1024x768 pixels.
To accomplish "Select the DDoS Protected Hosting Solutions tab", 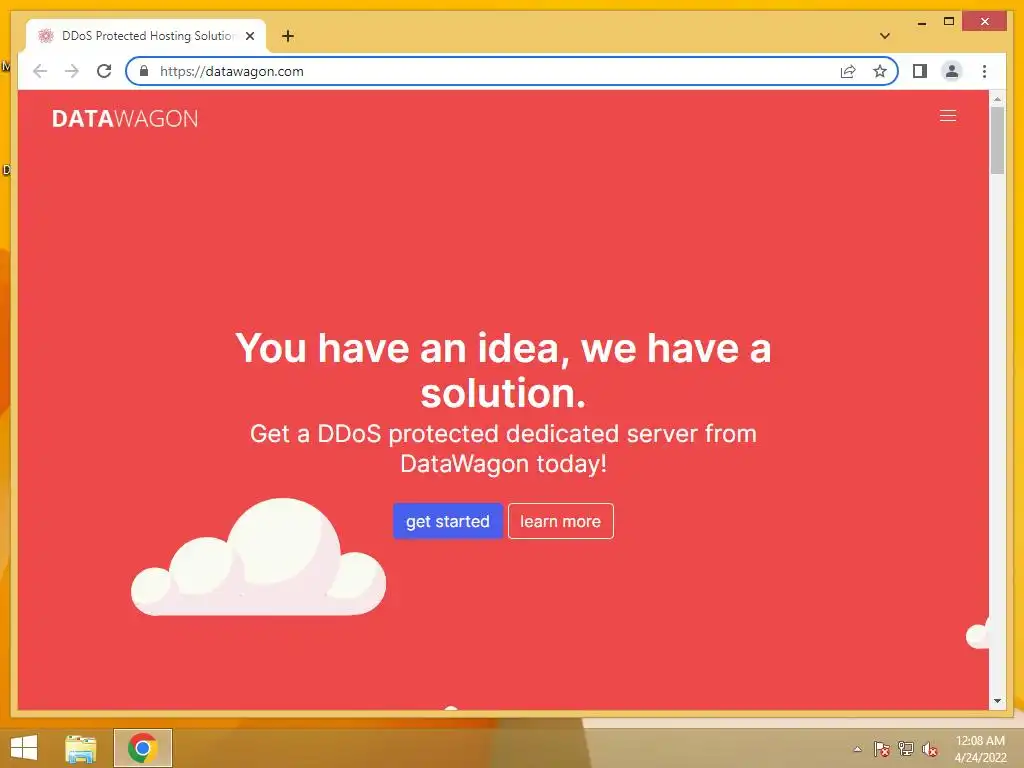I will click(x=146, y=36).
